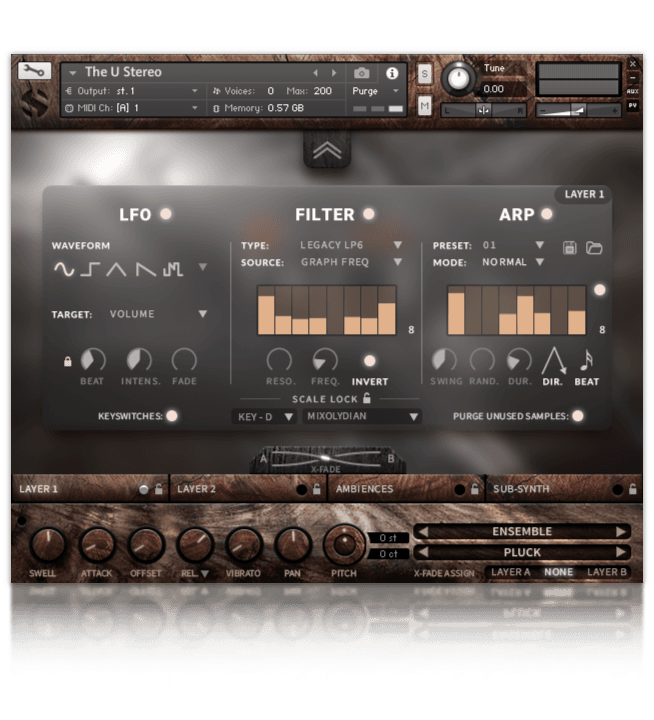The height and width of the screenshot is (720, 654).
Task: Toggle the LFO power switch
Action: 166,214
